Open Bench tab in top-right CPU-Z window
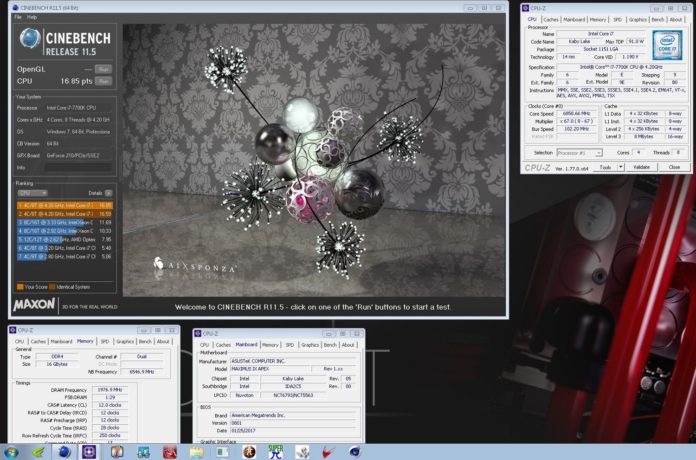 [658, 20]
